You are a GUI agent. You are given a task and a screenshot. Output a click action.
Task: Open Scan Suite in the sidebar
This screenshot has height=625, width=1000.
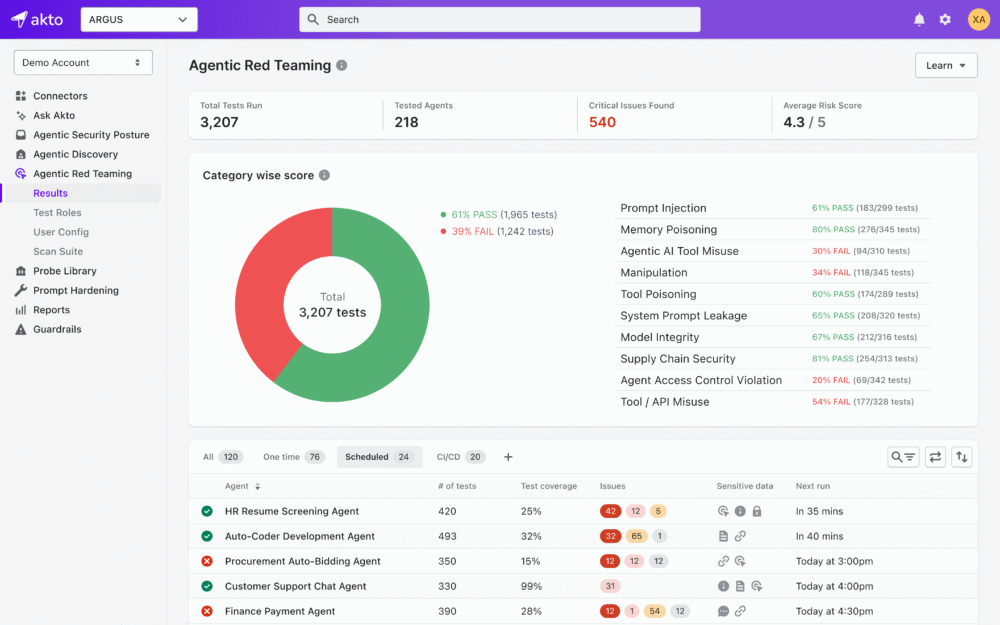[58, 251]
